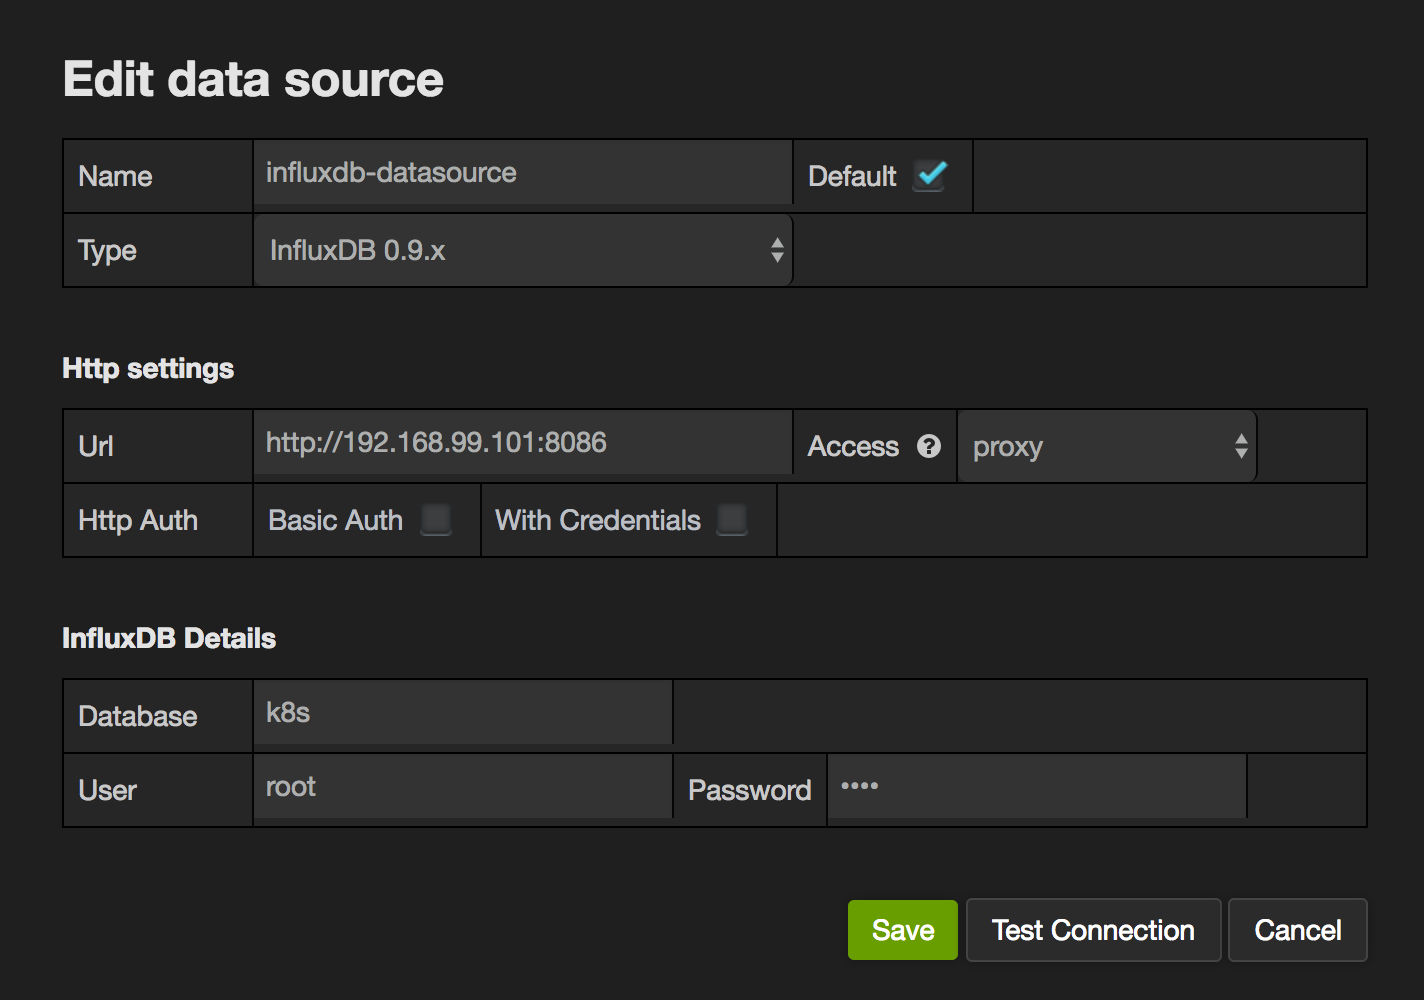Uncheck the Default data source checkbox
Screen dimensions: 1424x1000
tap(930, 176)
